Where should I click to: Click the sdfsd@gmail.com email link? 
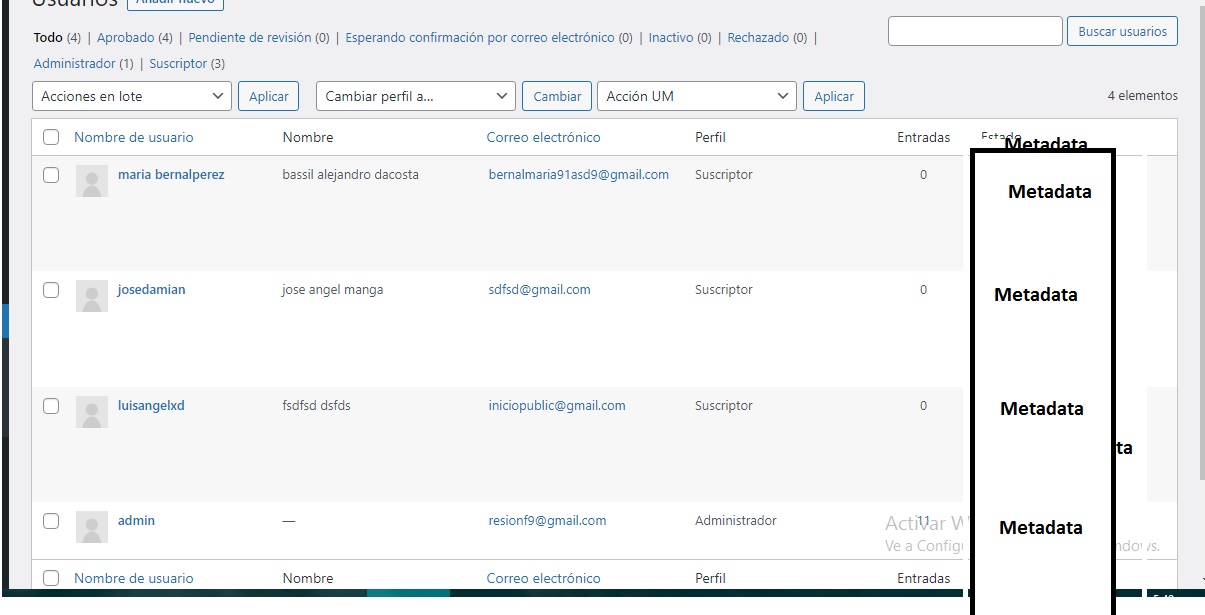click(x=539, y=290)
